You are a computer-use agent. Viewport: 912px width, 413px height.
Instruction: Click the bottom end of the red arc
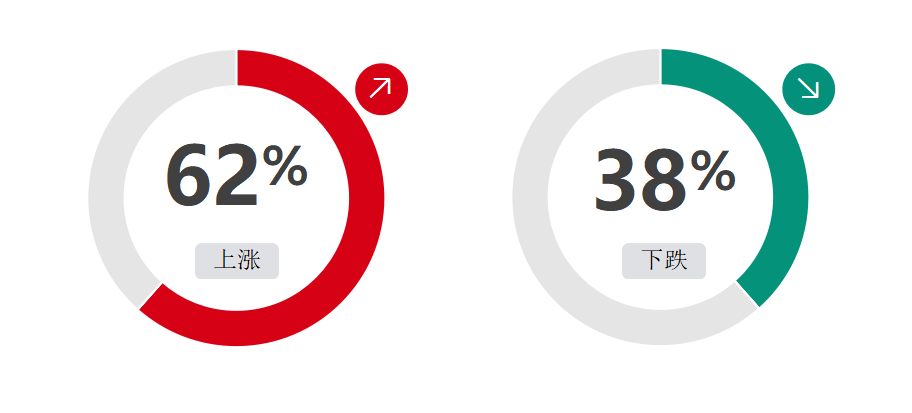[x=152, y=297]
